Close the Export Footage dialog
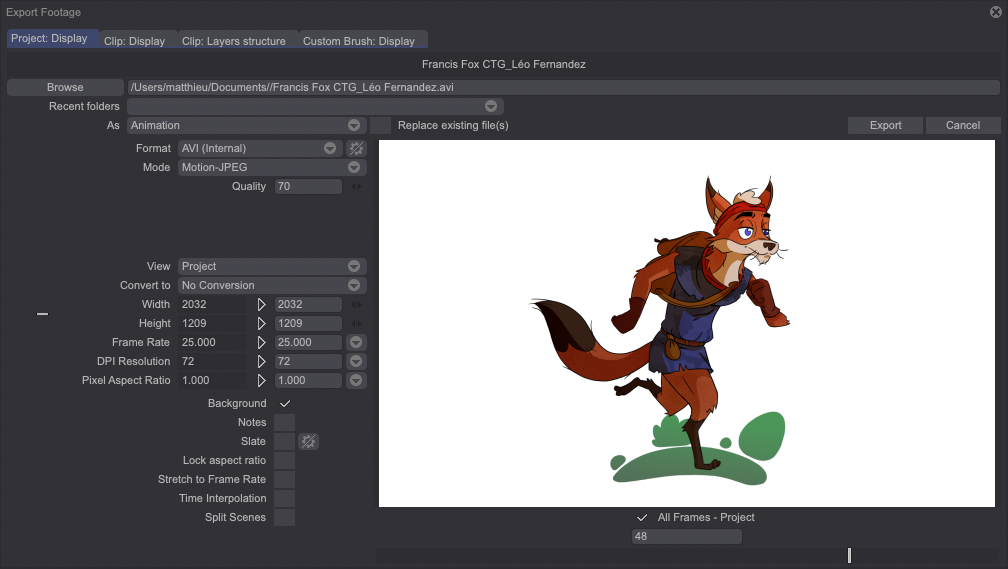 996,12
